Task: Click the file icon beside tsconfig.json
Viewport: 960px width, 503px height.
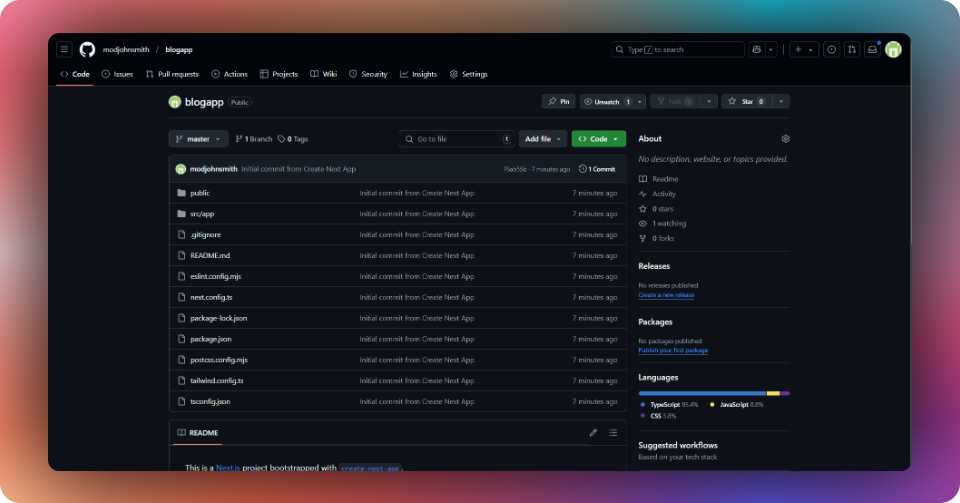Action: (x=181, y=401)
